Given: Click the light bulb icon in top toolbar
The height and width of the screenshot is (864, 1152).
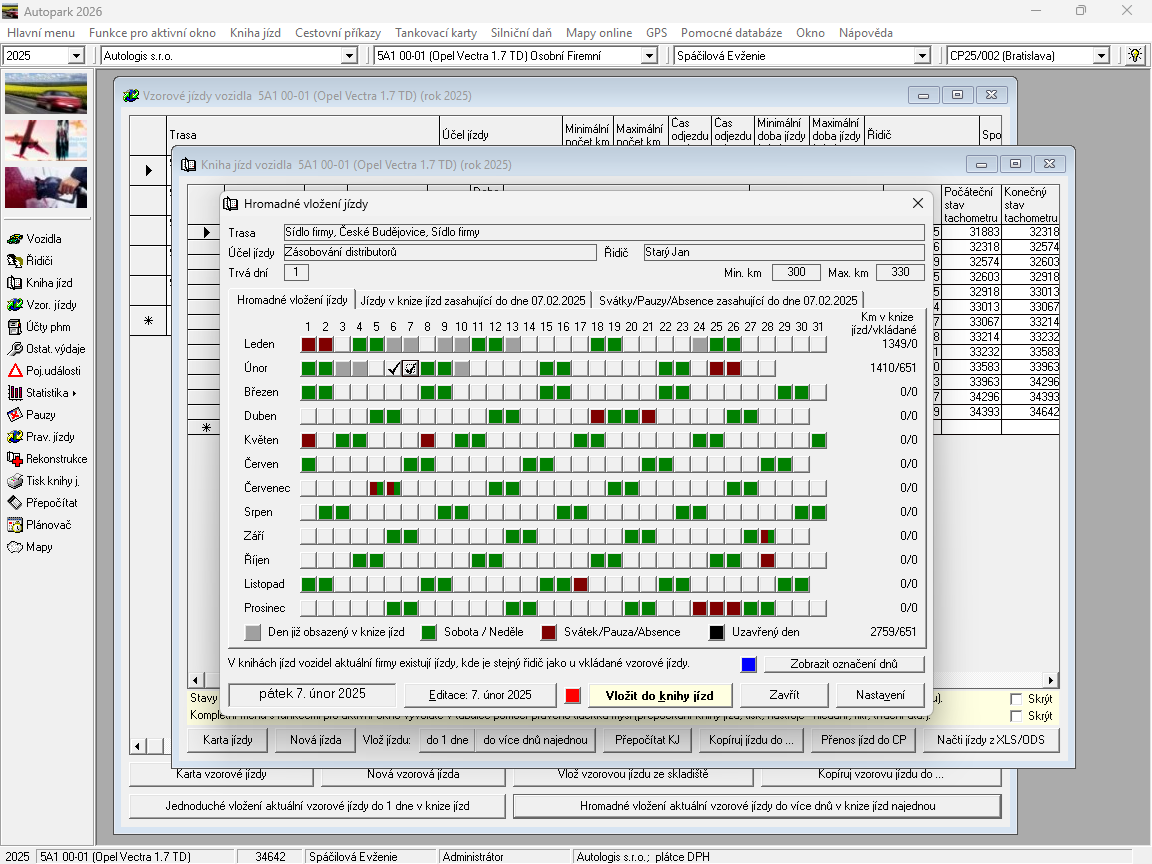Looking at the screenshot, I should coord(1135,56).
